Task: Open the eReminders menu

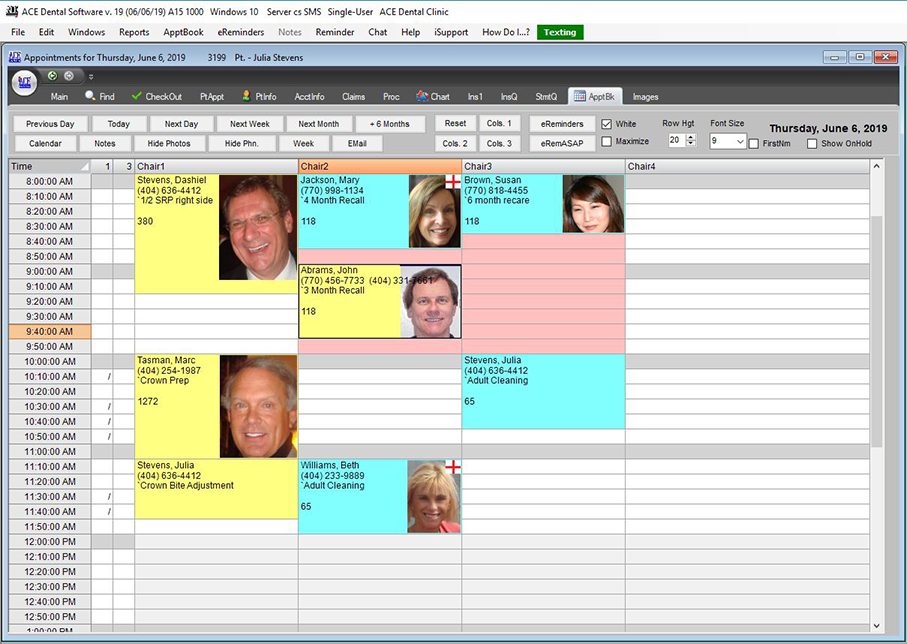Action: point(241,32)
